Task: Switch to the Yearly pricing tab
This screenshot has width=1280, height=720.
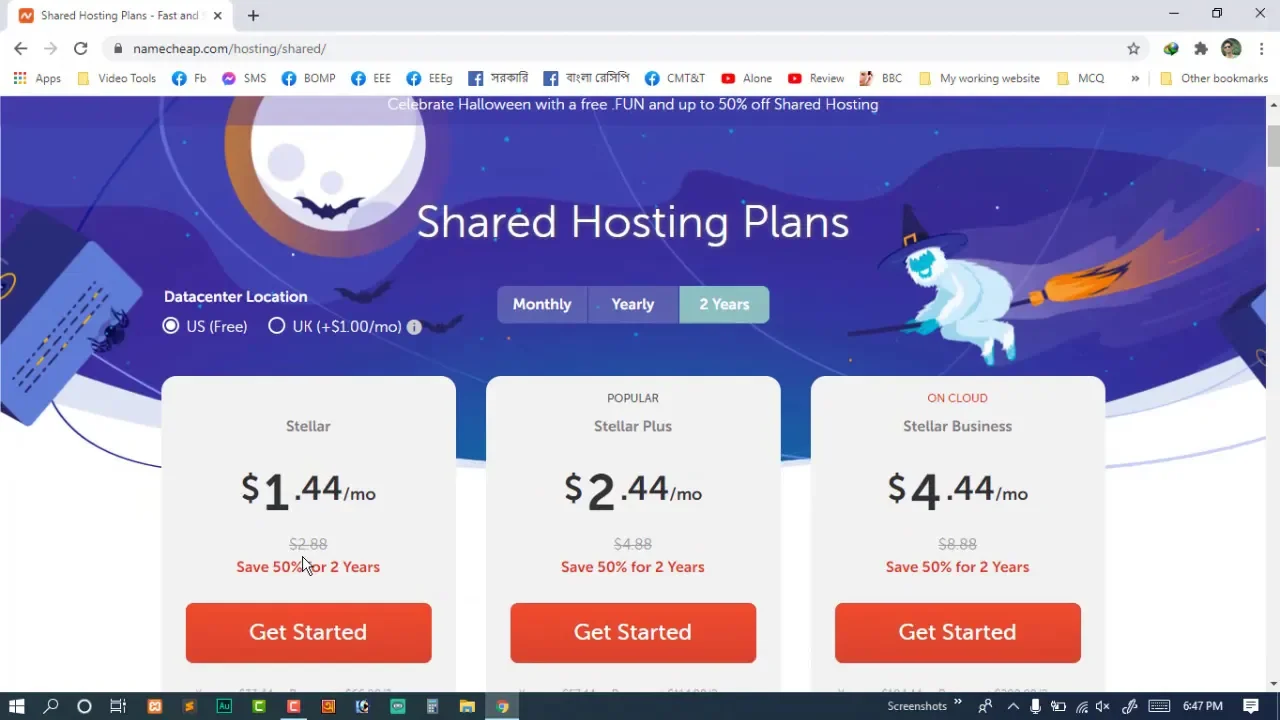Action: [x=633, y=304]
